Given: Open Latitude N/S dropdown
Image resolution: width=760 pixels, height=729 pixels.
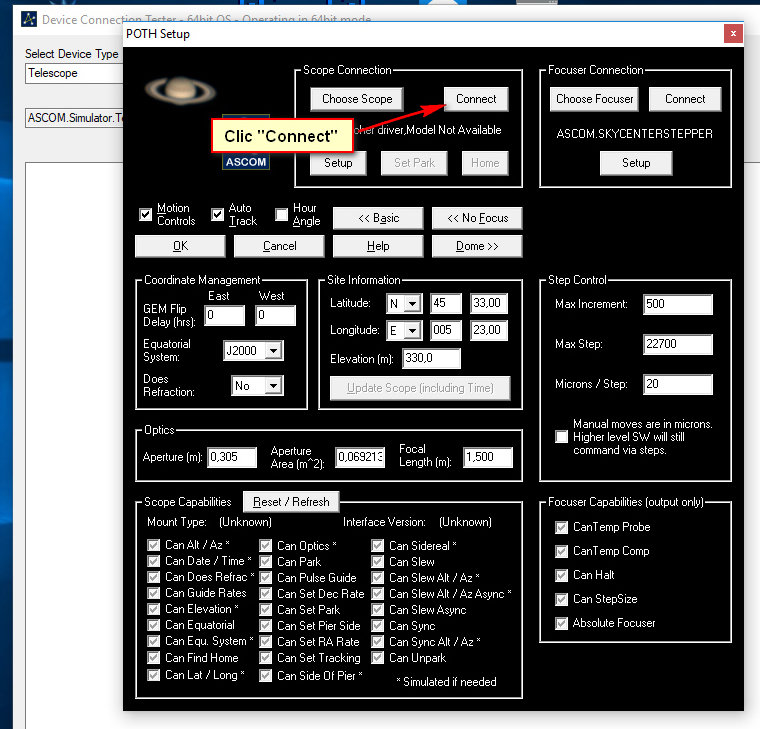Looking at the screenshot, I should tap(404, 303).
